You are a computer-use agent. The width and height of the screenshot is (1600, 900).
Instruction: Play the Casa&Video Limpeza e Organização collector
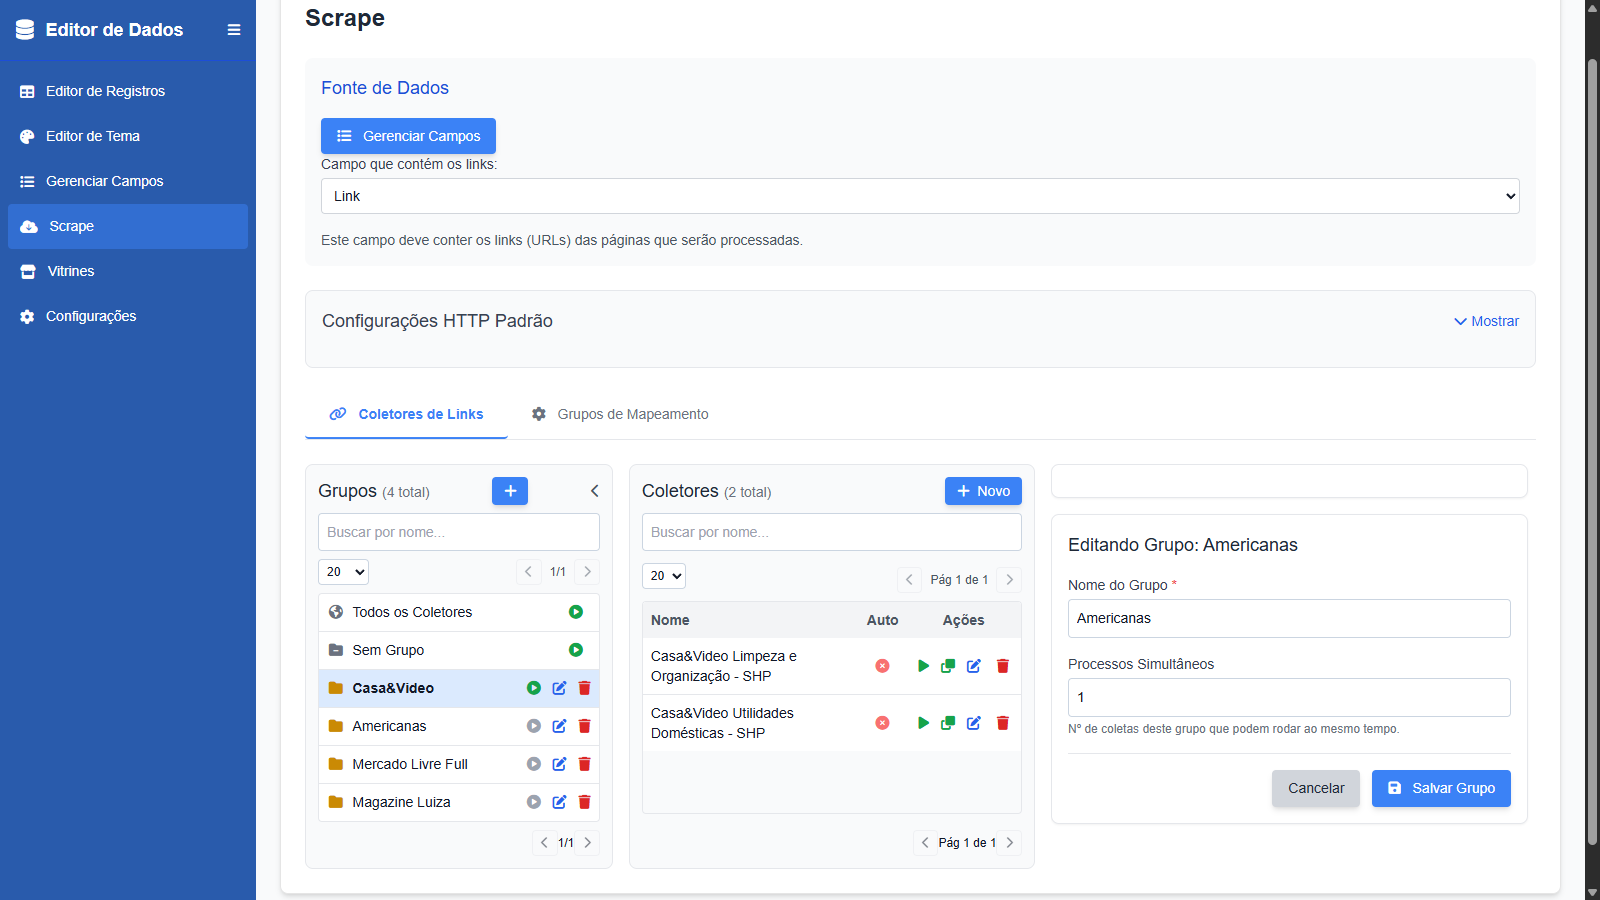point(923,666)
